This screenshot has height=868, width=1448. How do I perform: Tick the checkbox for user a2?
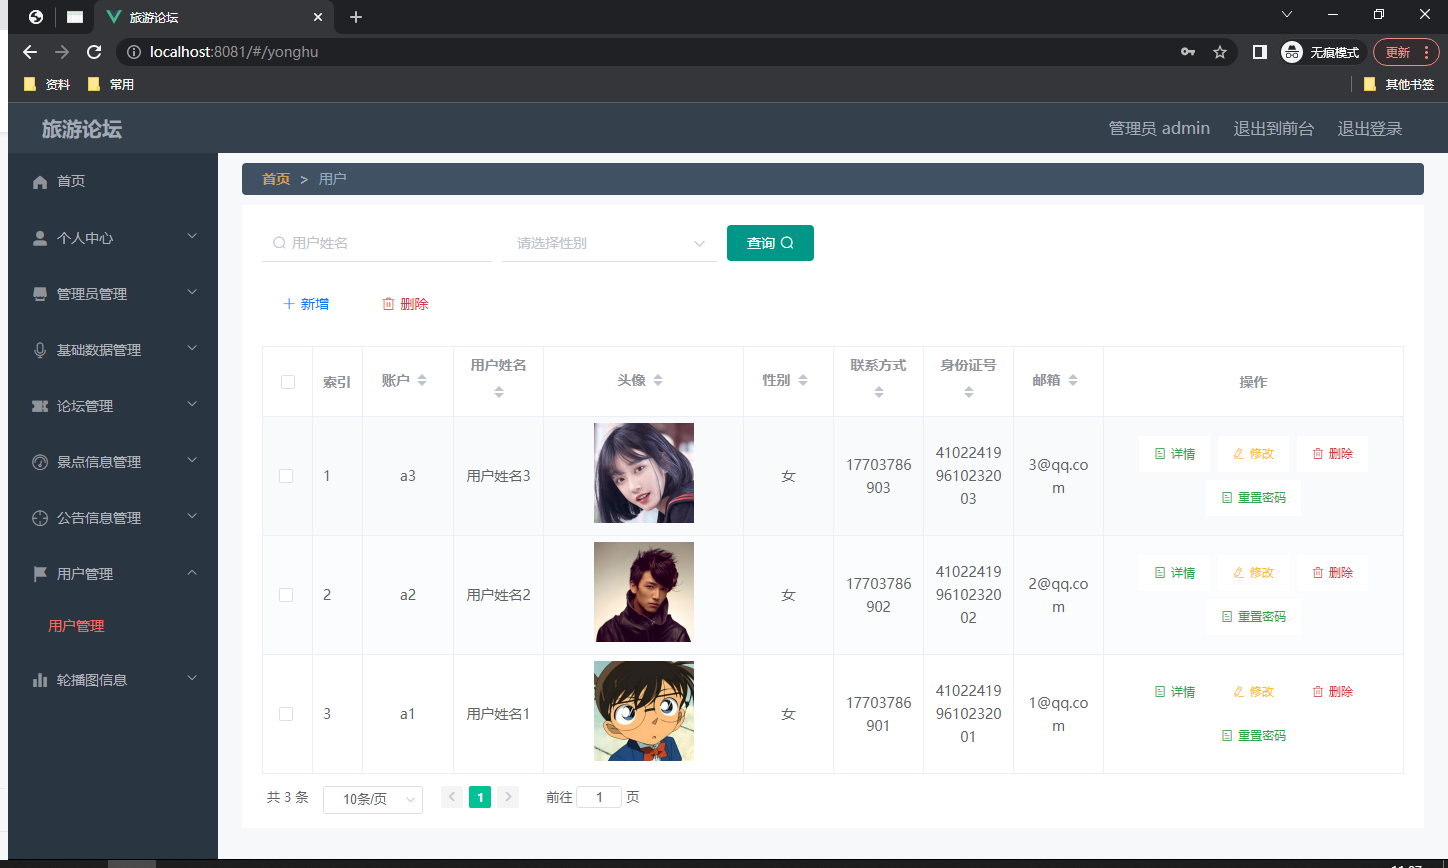pyautogui.click(x=286, y=594)
